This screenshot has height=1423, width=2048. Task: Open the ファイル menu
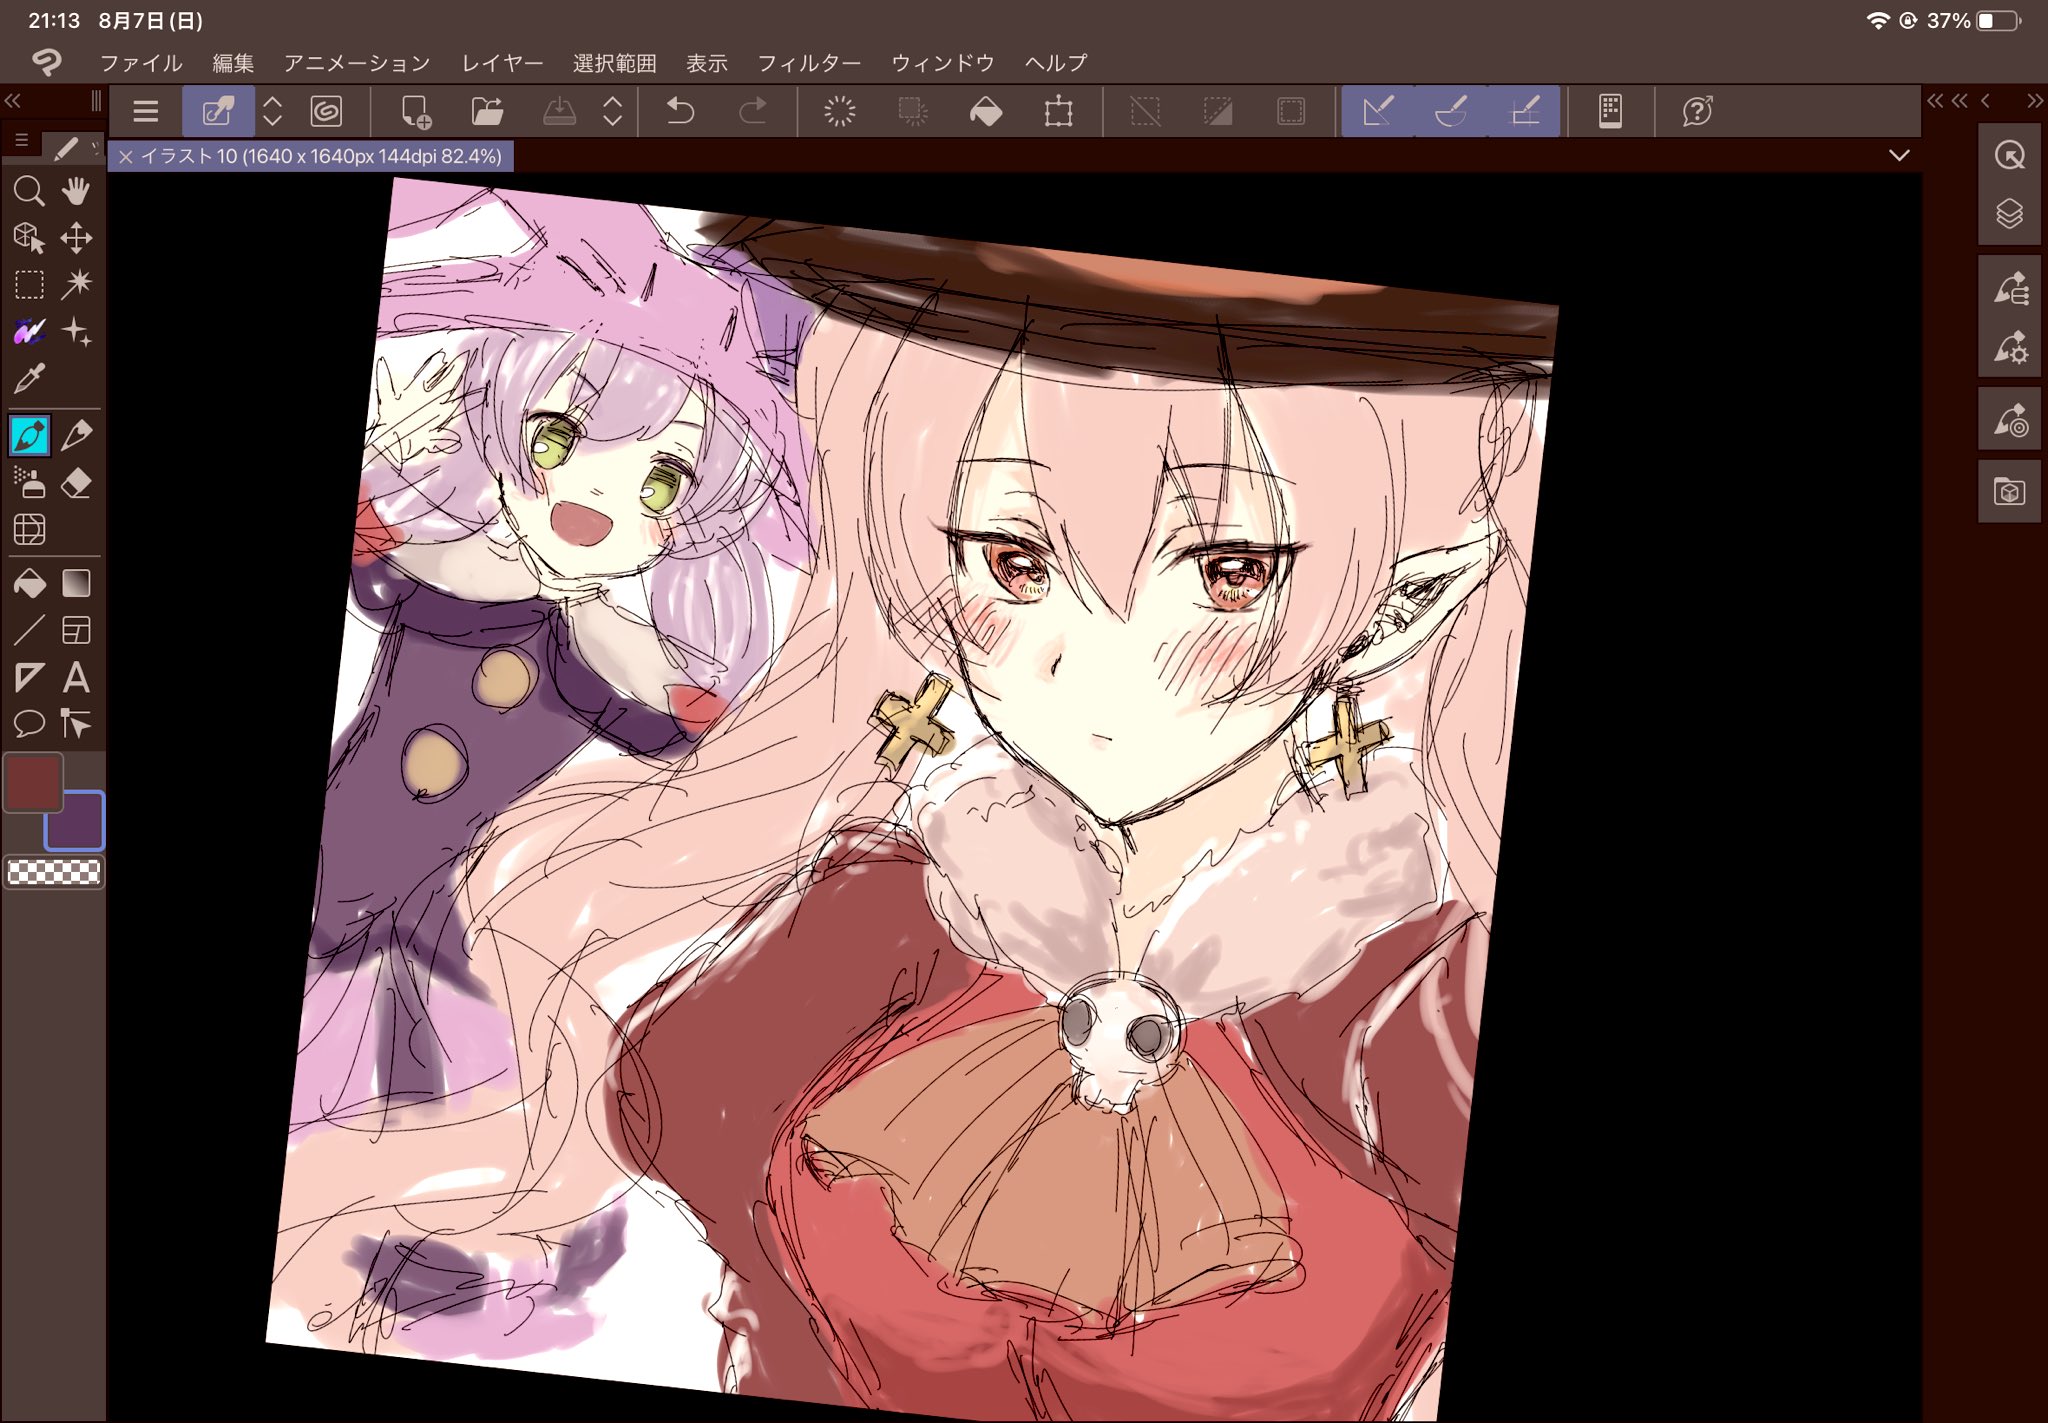tap(141, 63)
